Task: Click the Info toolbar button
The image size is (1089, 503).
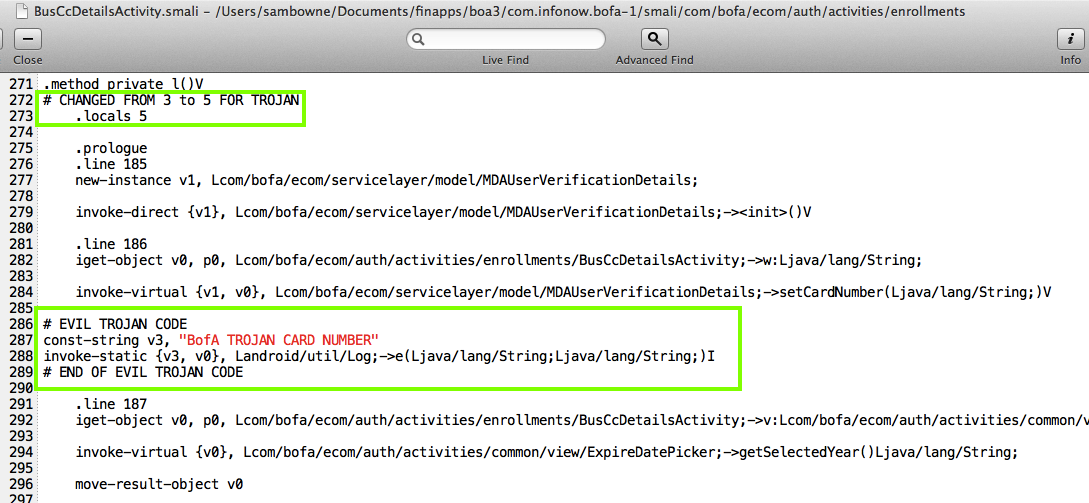Action: coord(1071,39)
